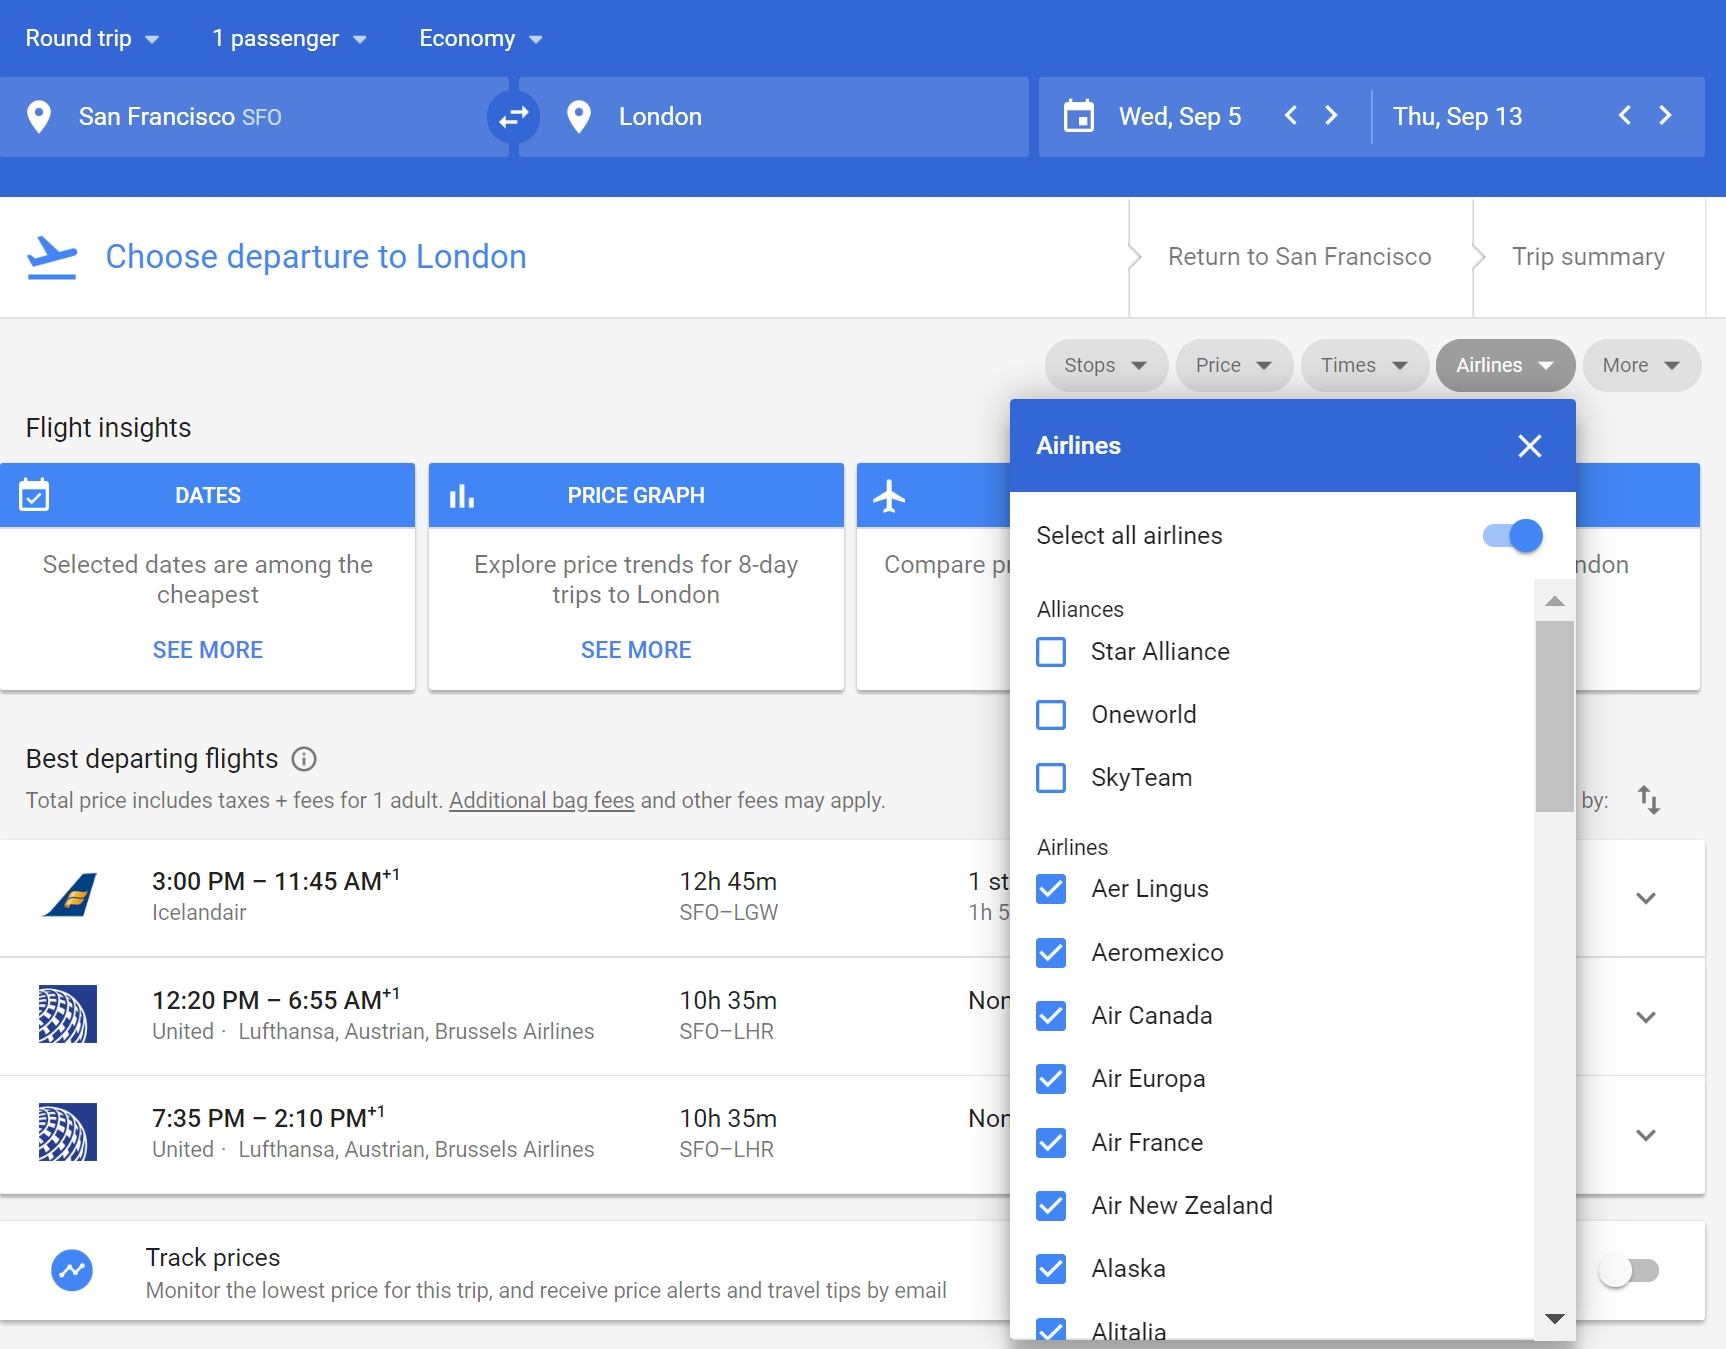Go to Trip summary step
1726x1349 pixels.
tap(1588, 257)
